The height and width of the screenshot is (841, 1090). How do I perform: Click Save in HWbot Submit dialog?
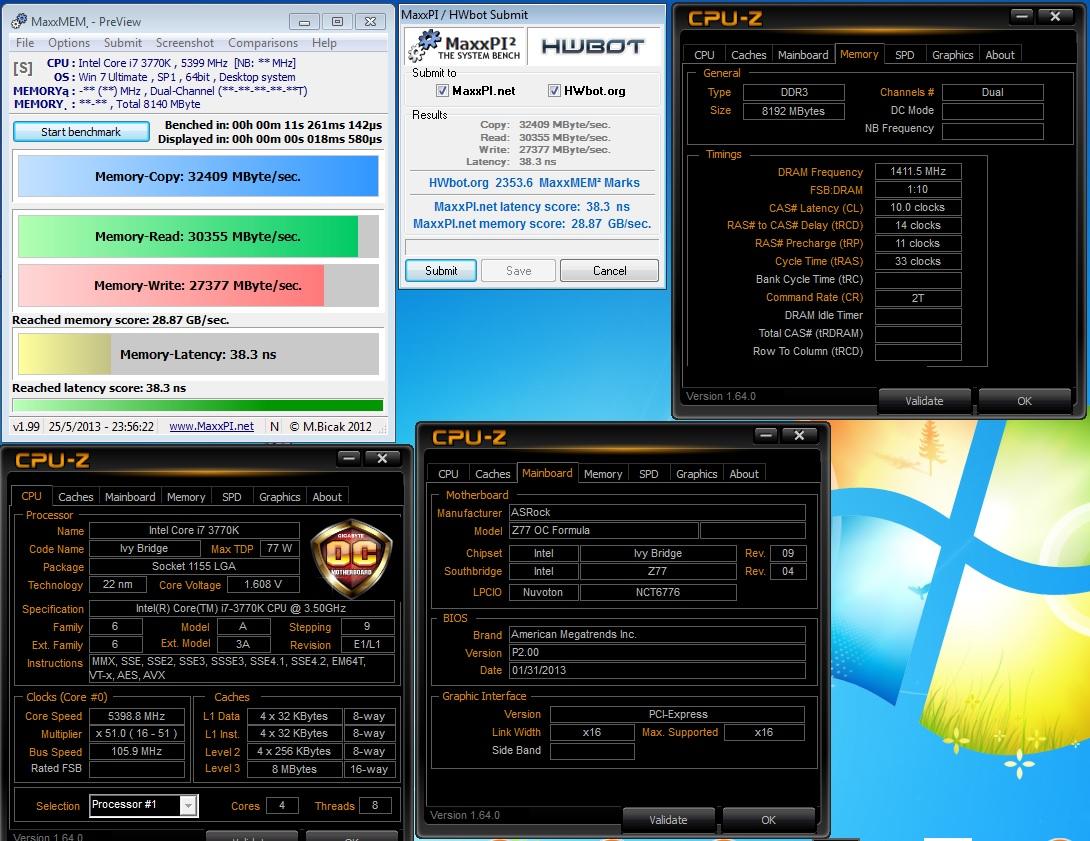518,270
